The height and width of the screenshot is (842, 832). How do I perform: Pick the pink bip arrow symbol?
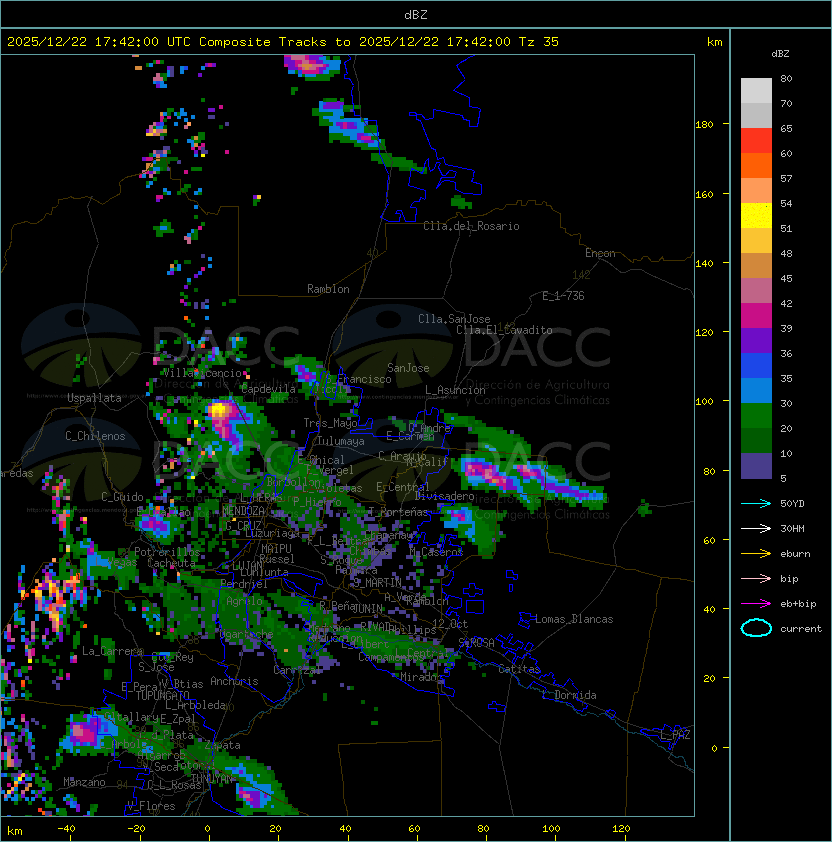pyautogui.click(x=756, y=579)
